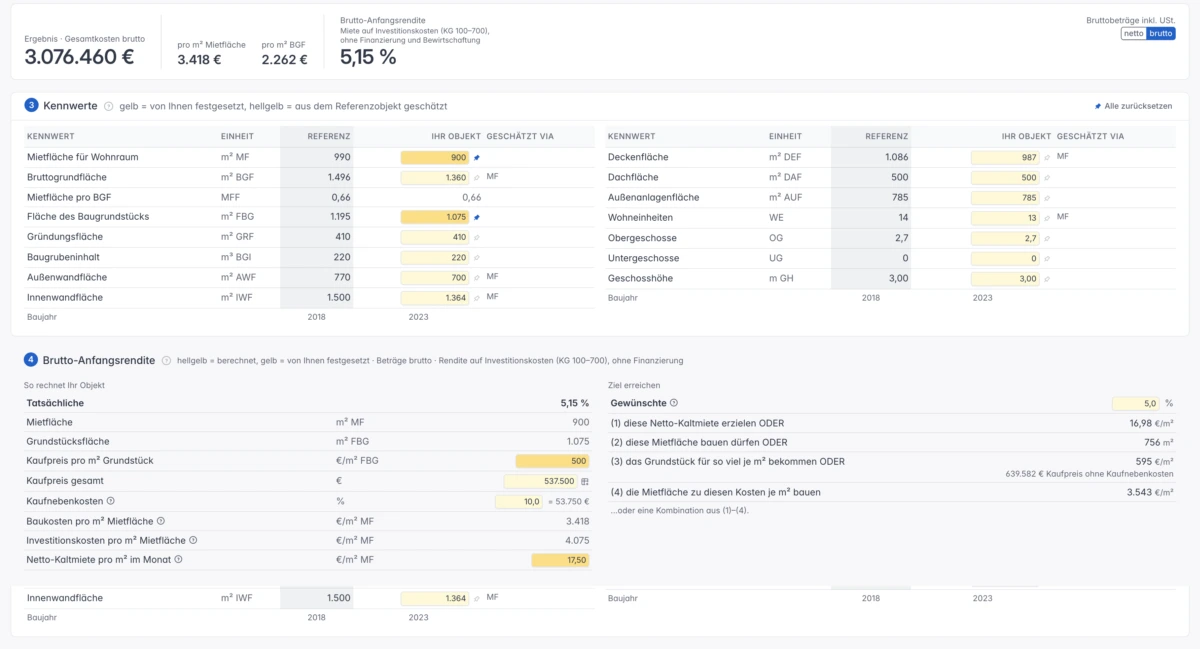This screenshot has width=1200, height=649.
Task: Pin the Geschosshöhe value
Action: point(1047,278)
